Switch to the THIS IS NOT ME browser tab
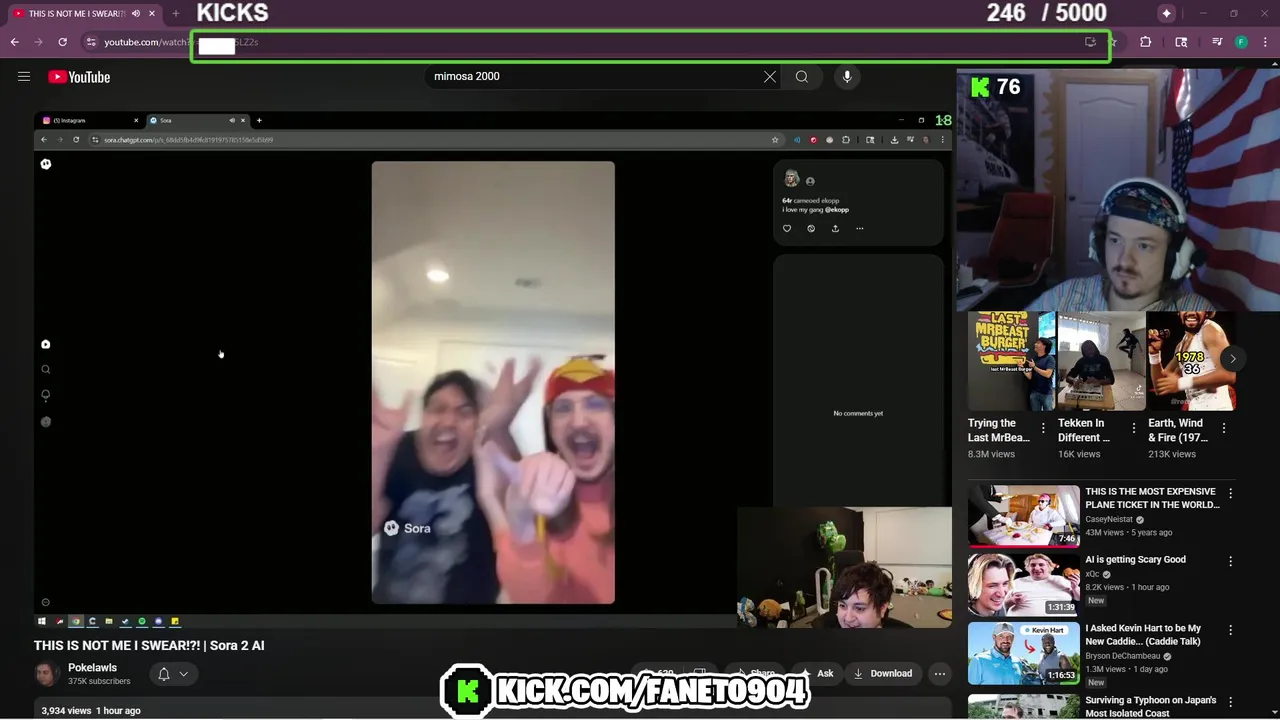1280x720 pixels. (76, 14)
